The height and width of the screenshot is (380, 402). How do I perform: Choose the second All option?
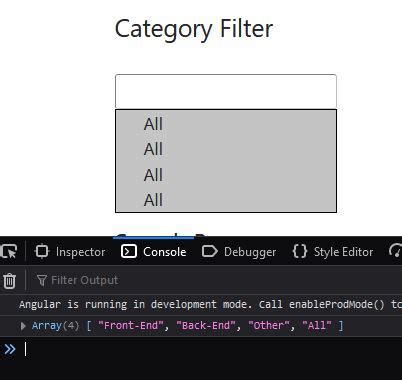tap(226, 149)
